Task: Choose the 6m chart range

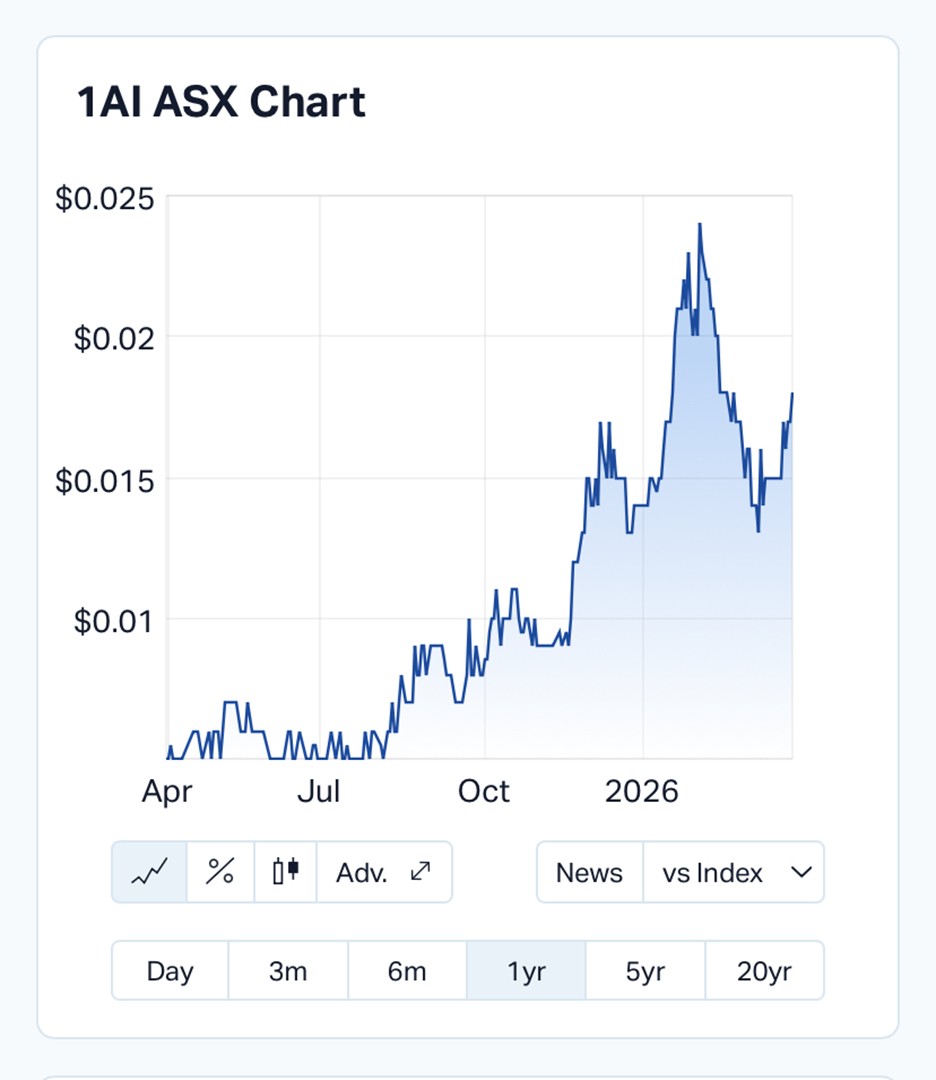Action: 407,971
